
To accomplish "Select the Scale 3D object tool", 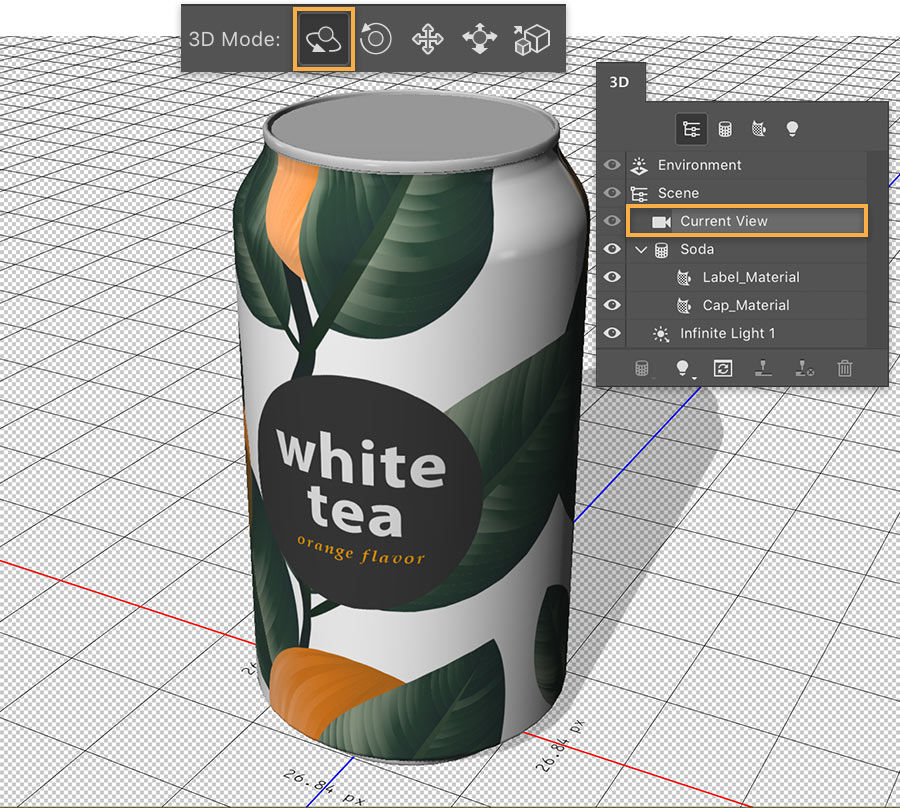I will tap(531, 38).
